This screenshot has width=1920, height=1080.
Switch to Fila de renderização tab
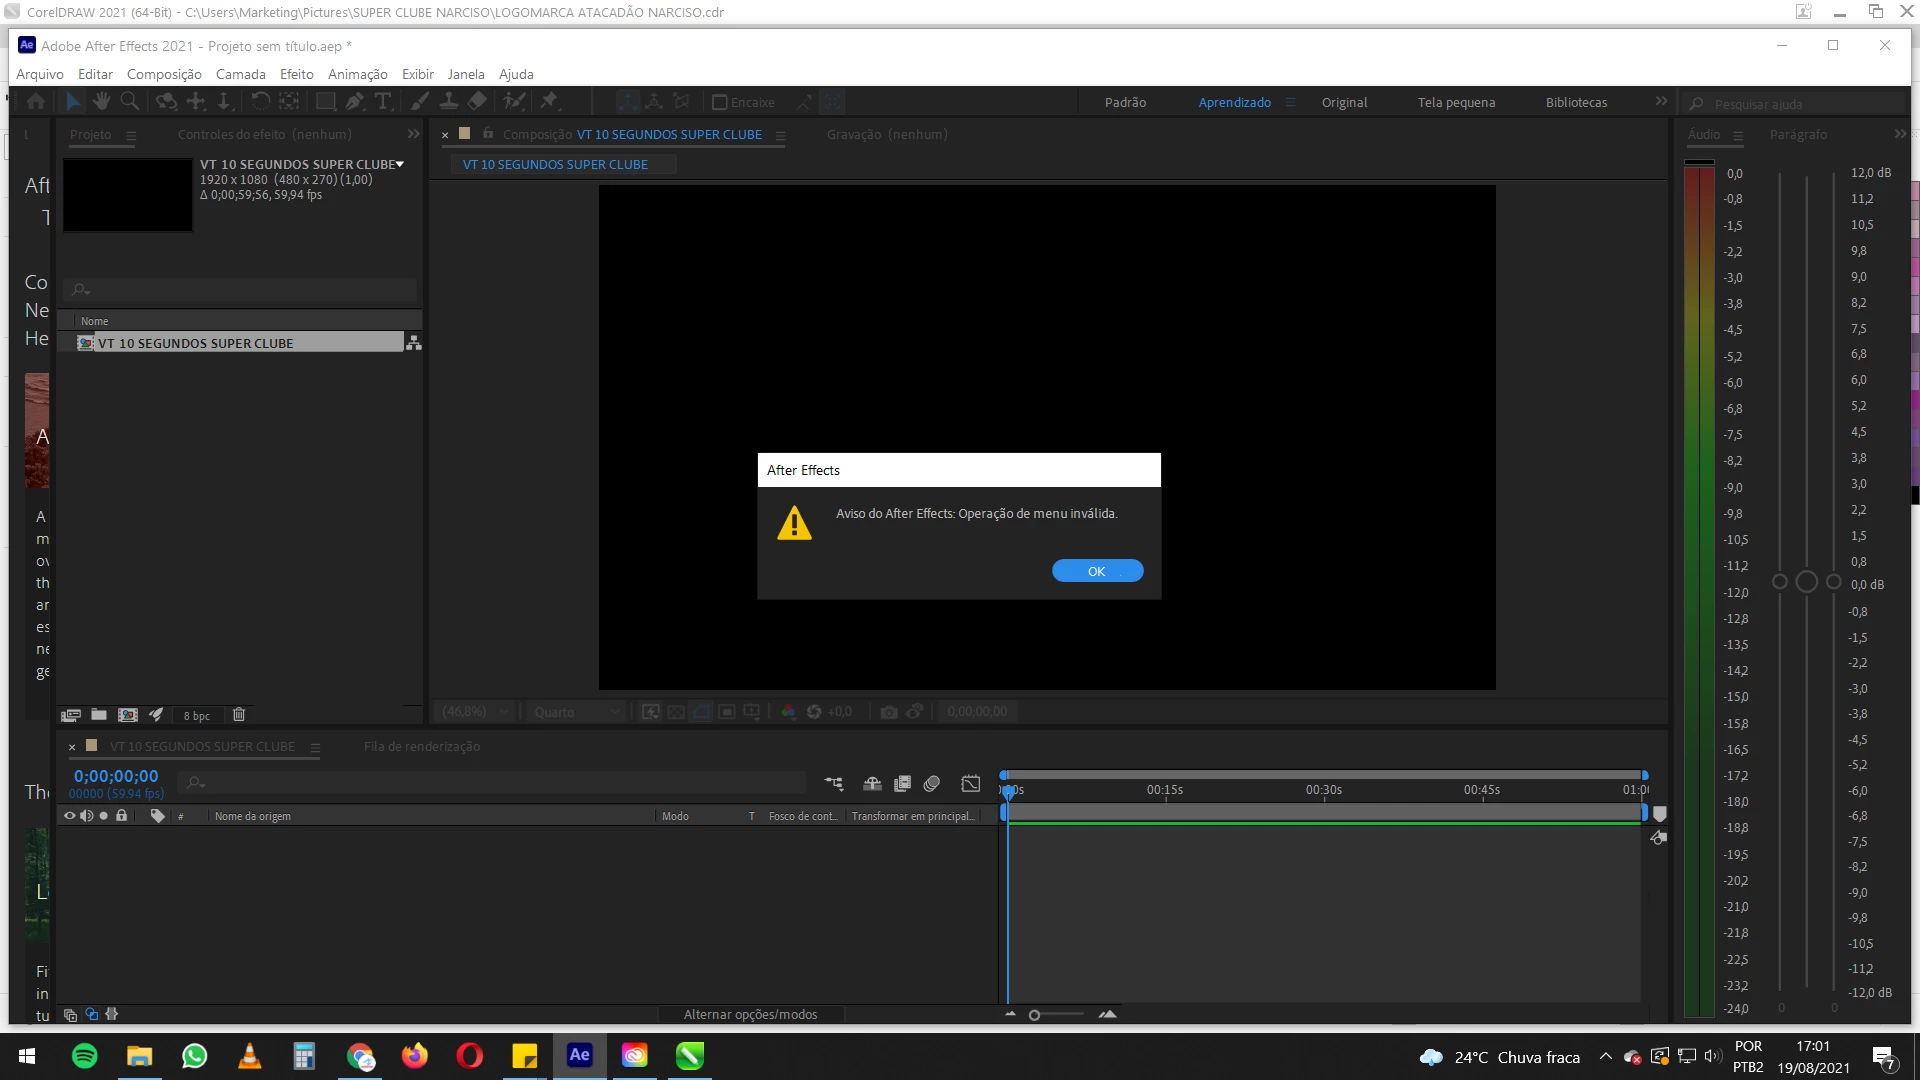pyautogui.click(x=421, y=747)
